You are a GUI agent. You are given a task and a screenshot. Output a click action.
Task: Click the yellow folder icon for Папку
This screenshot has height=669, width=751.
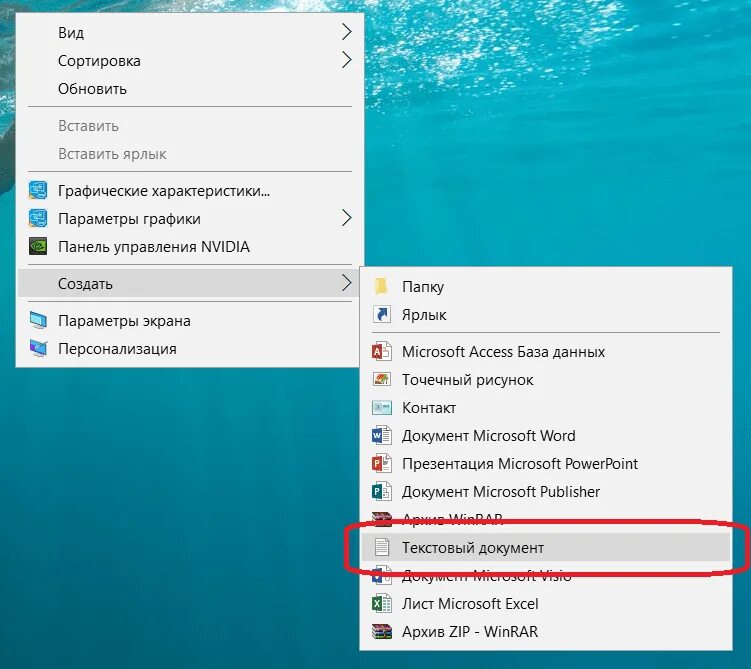(381, 286)
